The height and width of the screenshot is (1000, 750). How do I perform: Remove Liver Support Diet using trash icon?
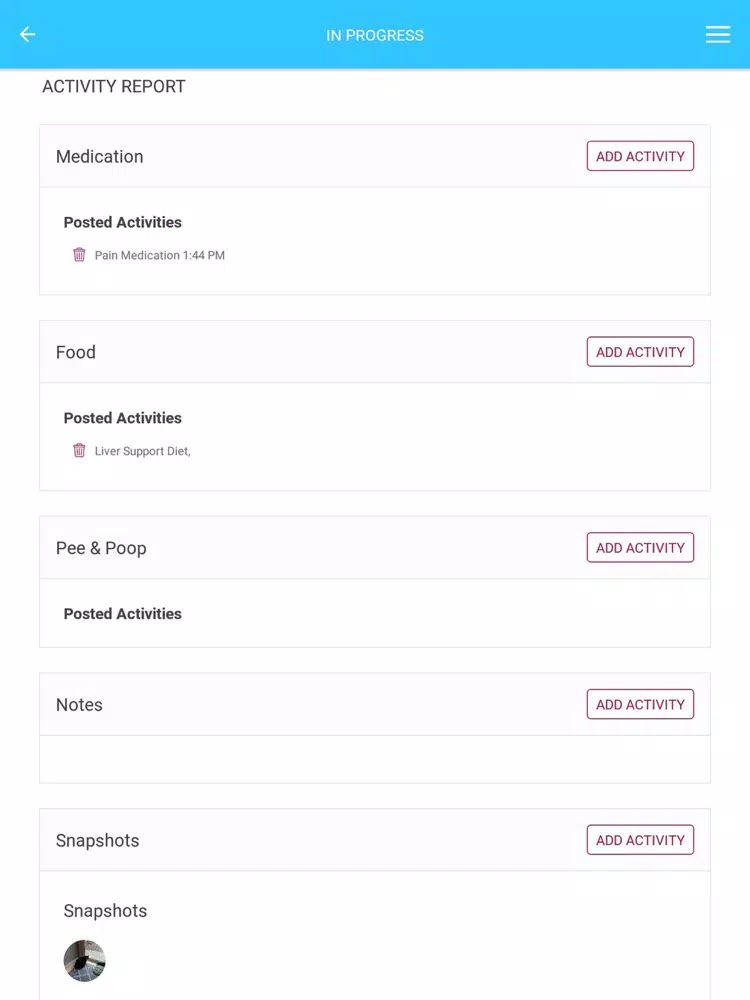tap(79, 450)
